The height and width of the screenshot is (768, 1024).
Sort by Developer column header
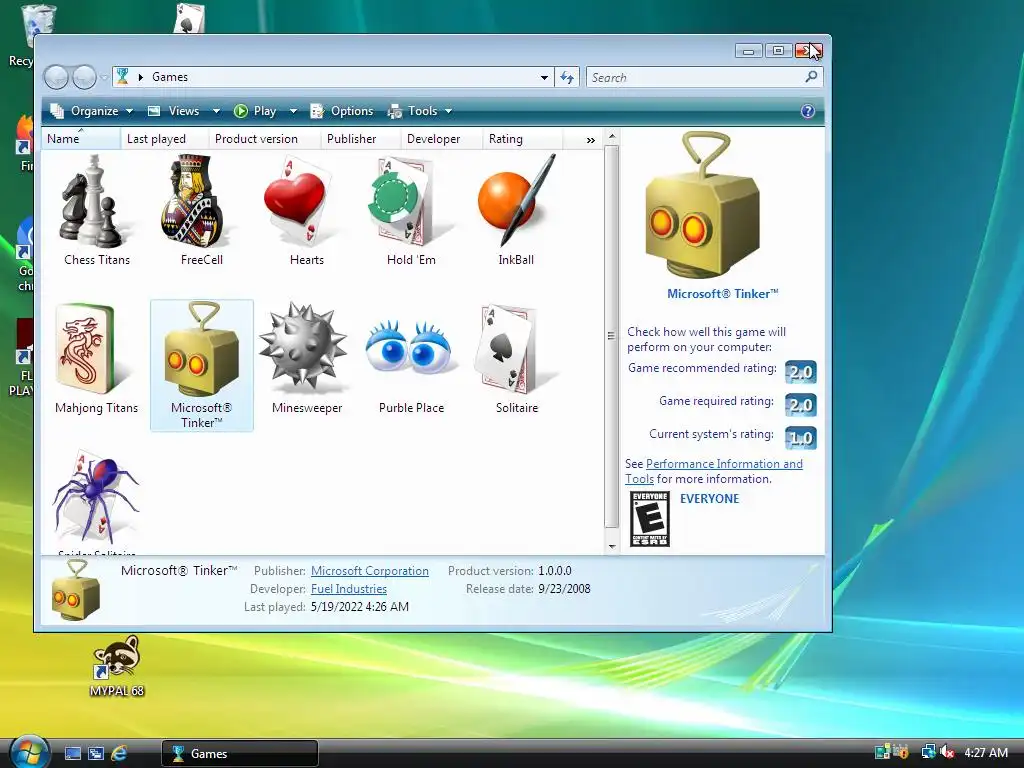point(440,138)
